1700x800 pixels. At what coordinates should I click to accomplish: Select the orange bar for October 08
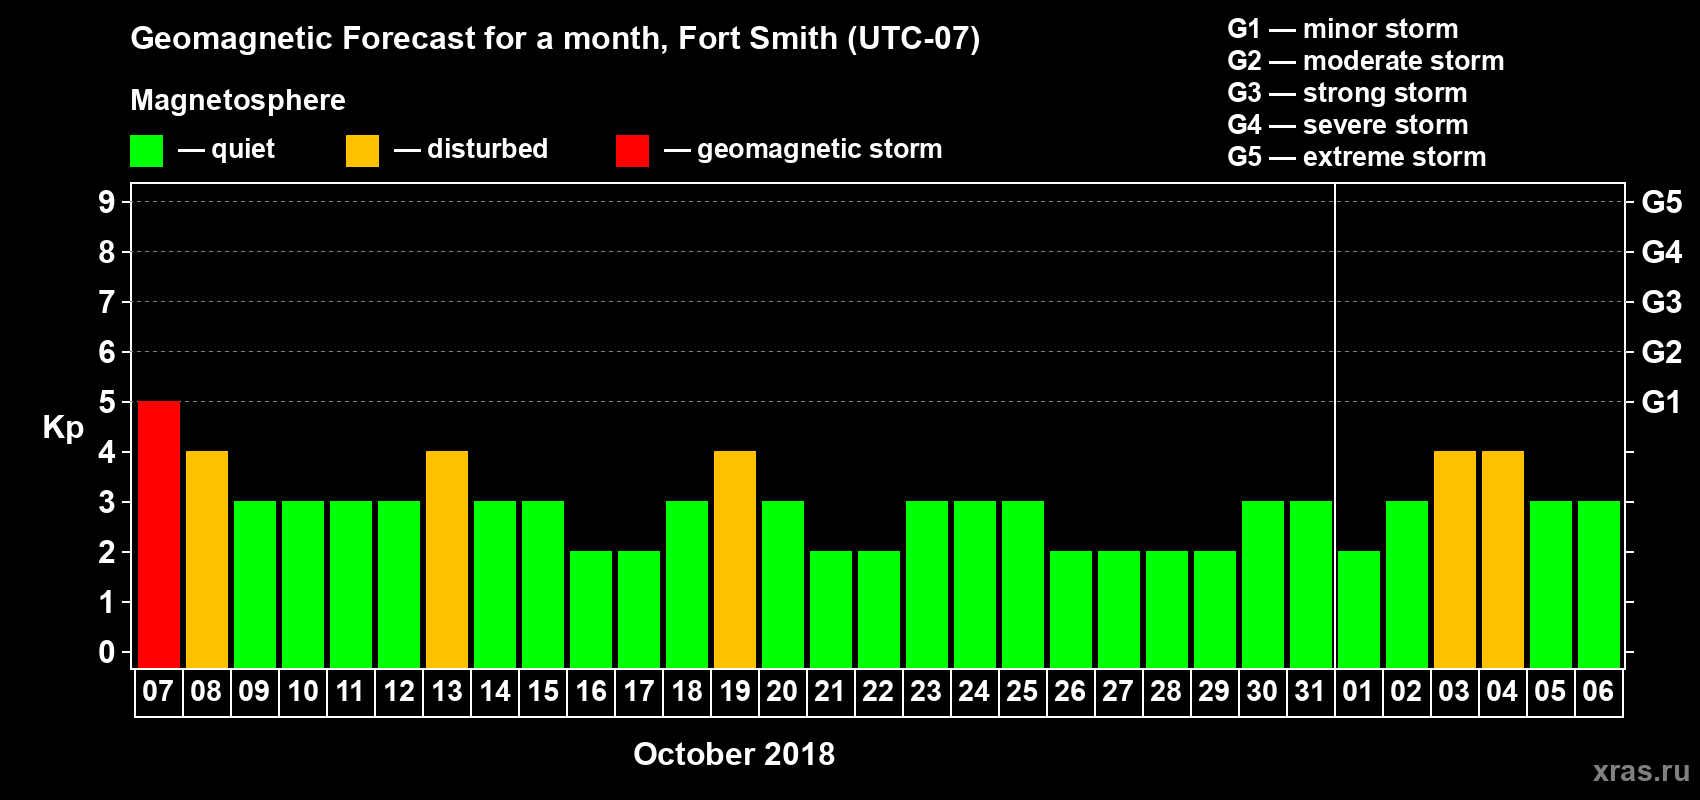pos(207,559)
